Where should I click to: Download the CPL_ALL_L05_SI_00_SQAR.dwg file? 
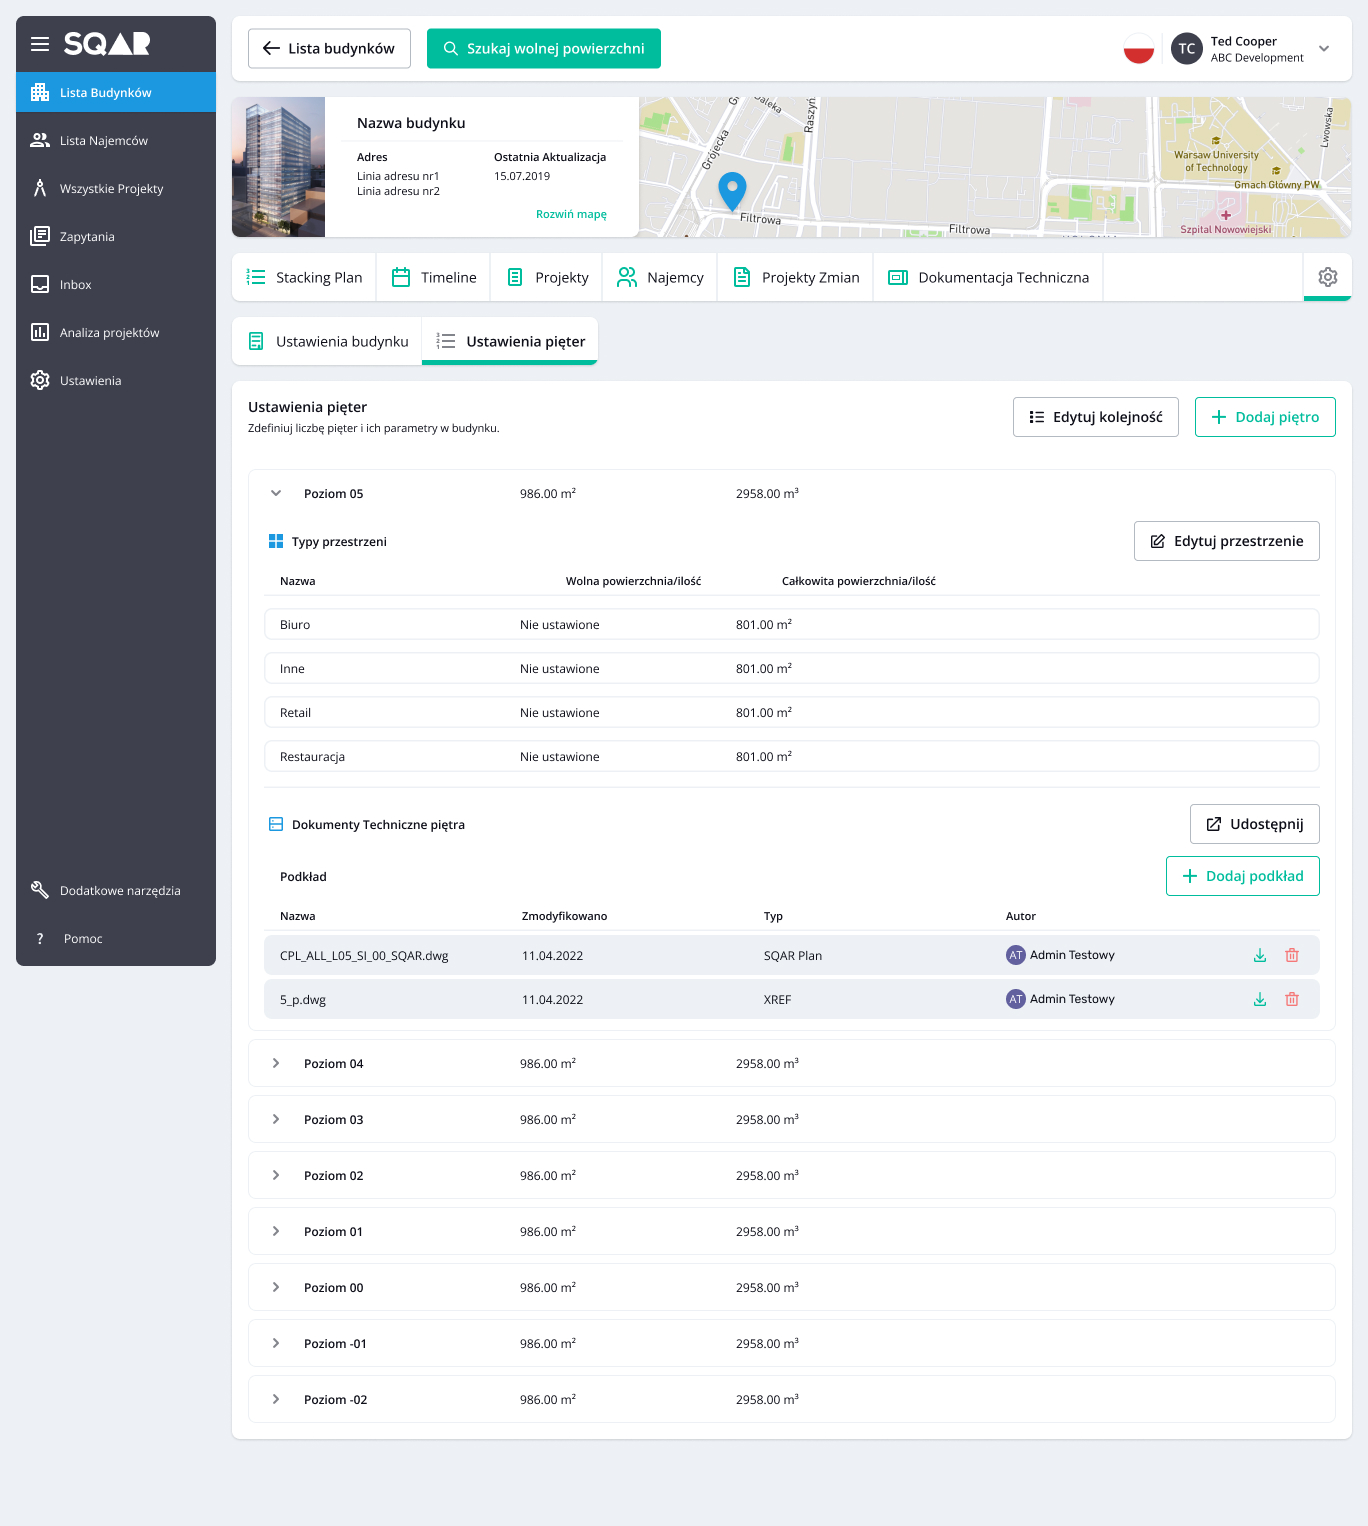click(x=1260, y=955)
